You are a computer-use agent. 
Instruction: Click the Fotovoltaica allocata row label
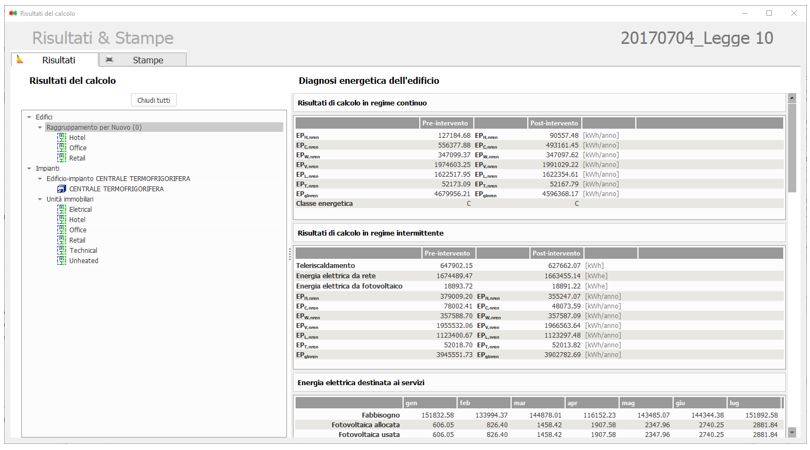click(x=366, y=425)
